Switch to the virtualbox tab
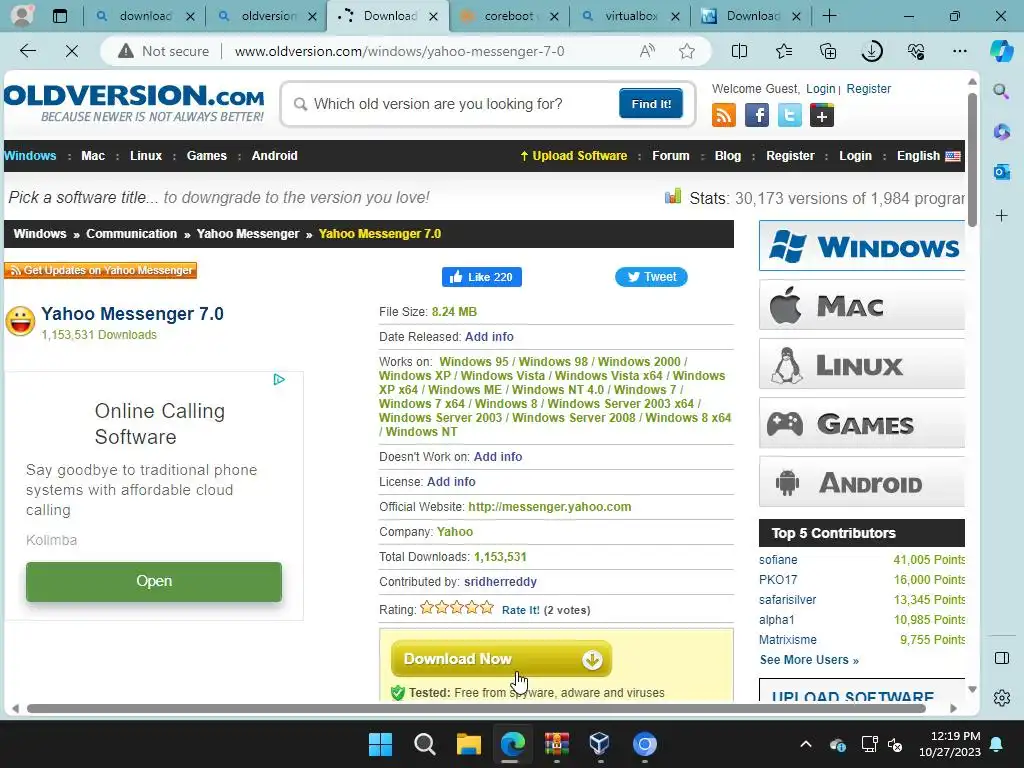 [630, 16]
